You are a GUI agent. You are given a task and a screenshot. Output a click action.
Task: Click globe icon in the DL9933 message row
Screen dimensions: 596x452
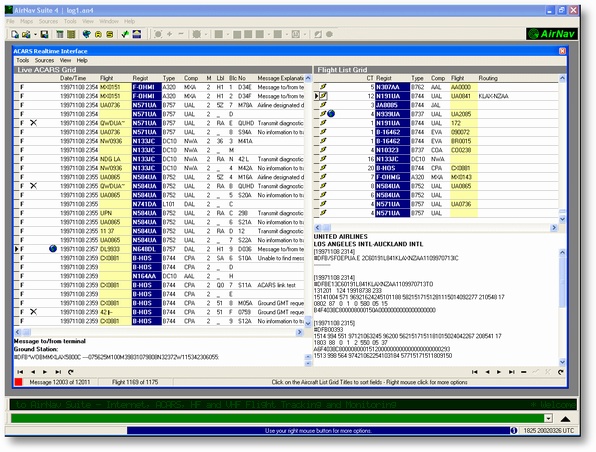point(53,249)
